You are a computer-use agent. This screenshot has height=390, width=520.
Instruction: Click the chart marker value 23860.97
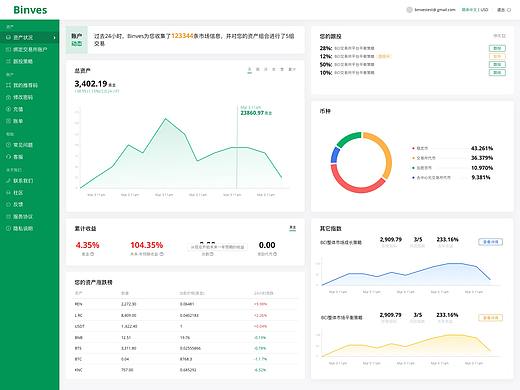252,113
